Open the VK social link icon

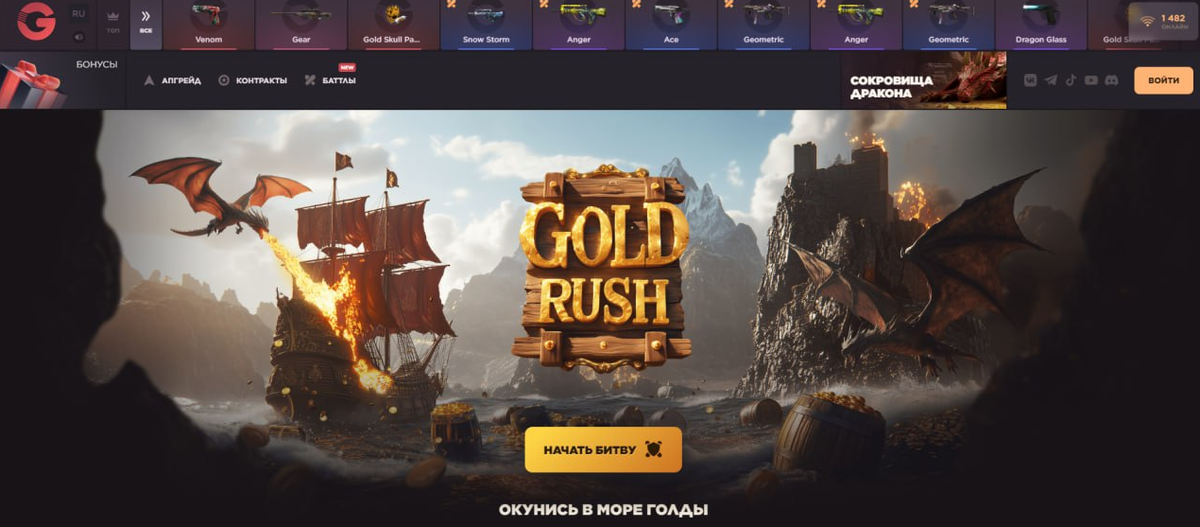[1030, 80]
